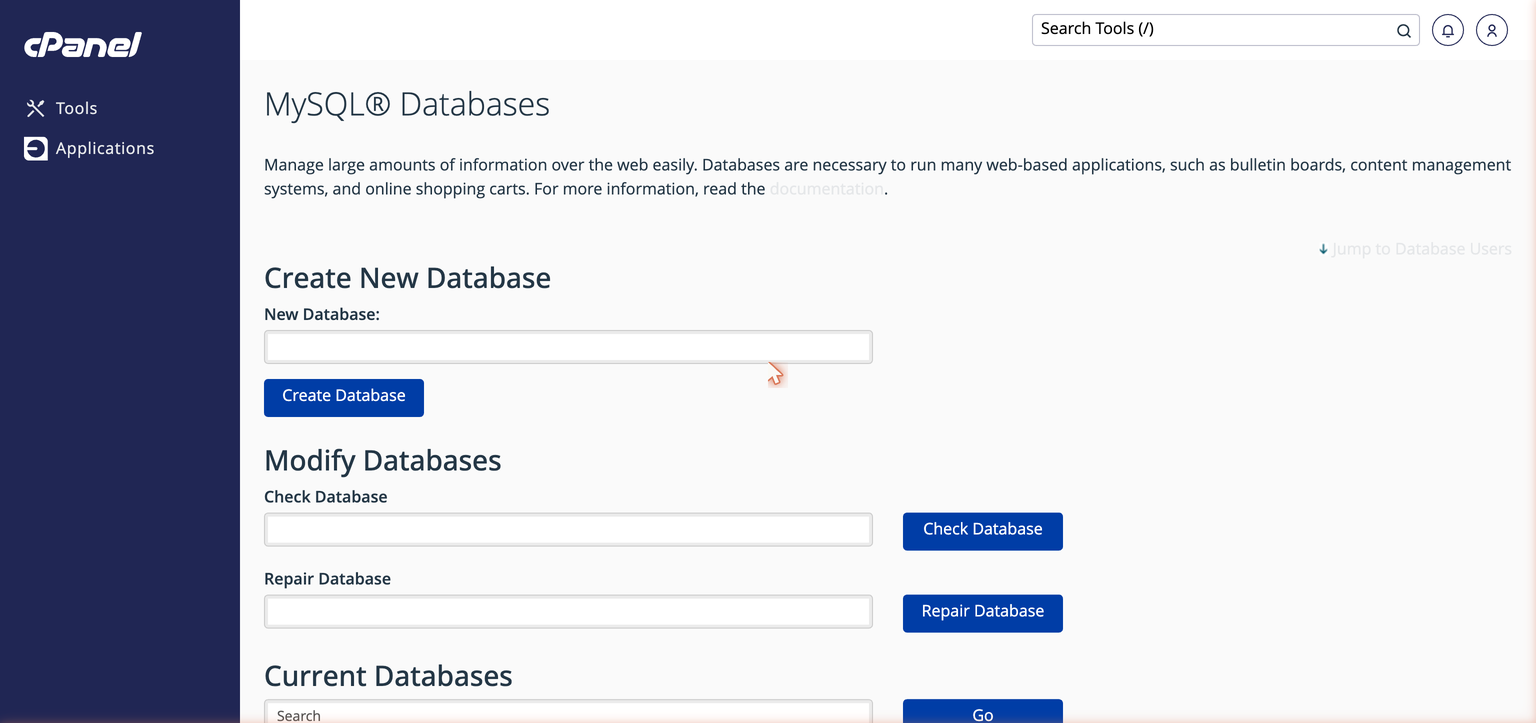Click the search magnifier icon

pos(1403,30)
